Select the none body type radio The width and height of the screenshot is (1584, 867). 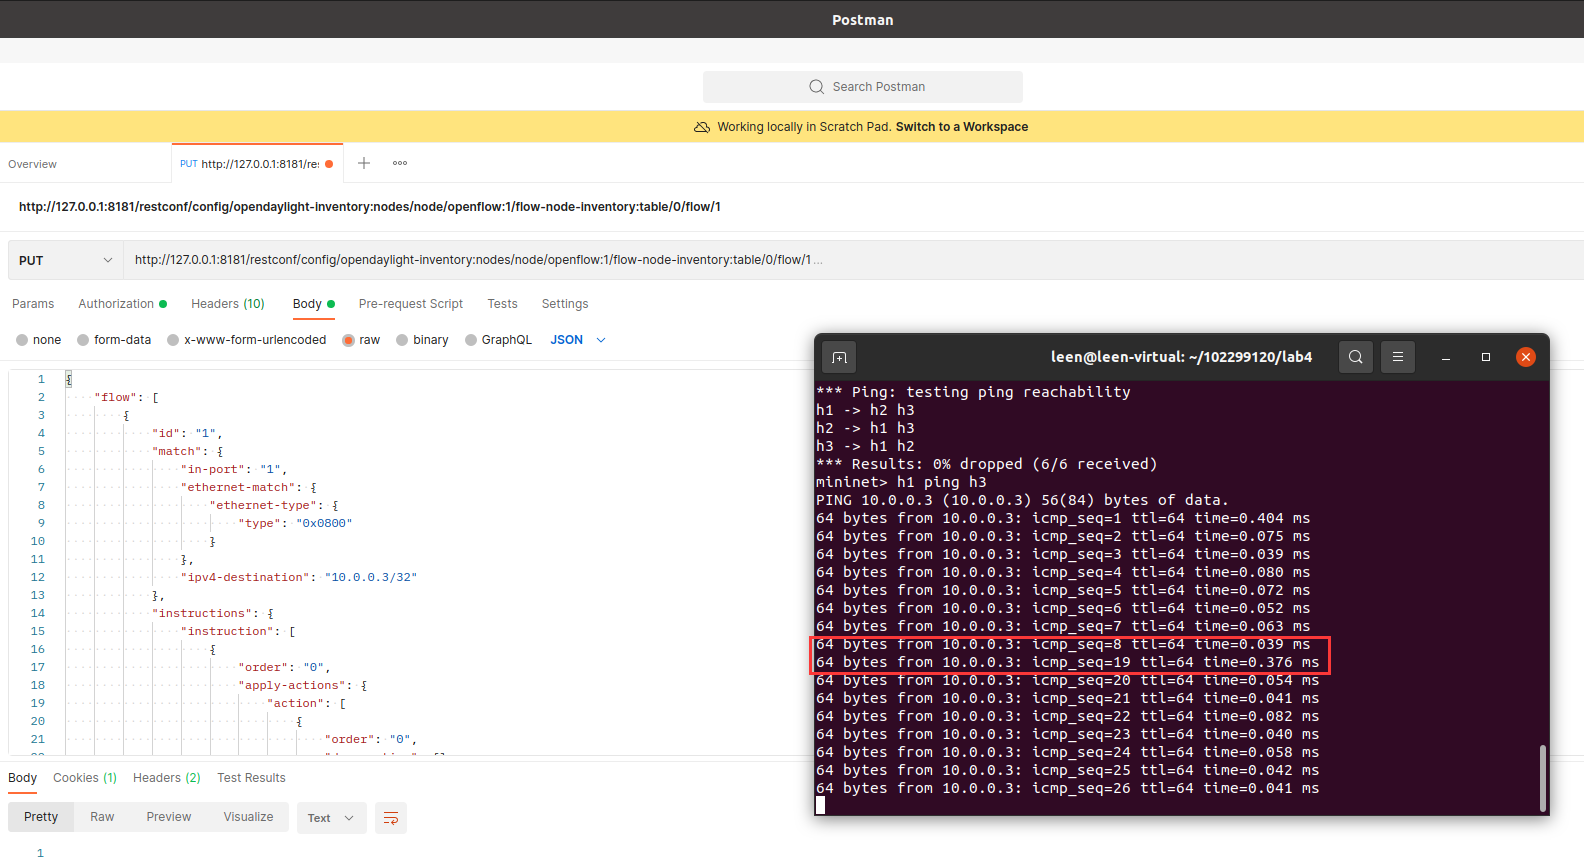click(22, 340)
